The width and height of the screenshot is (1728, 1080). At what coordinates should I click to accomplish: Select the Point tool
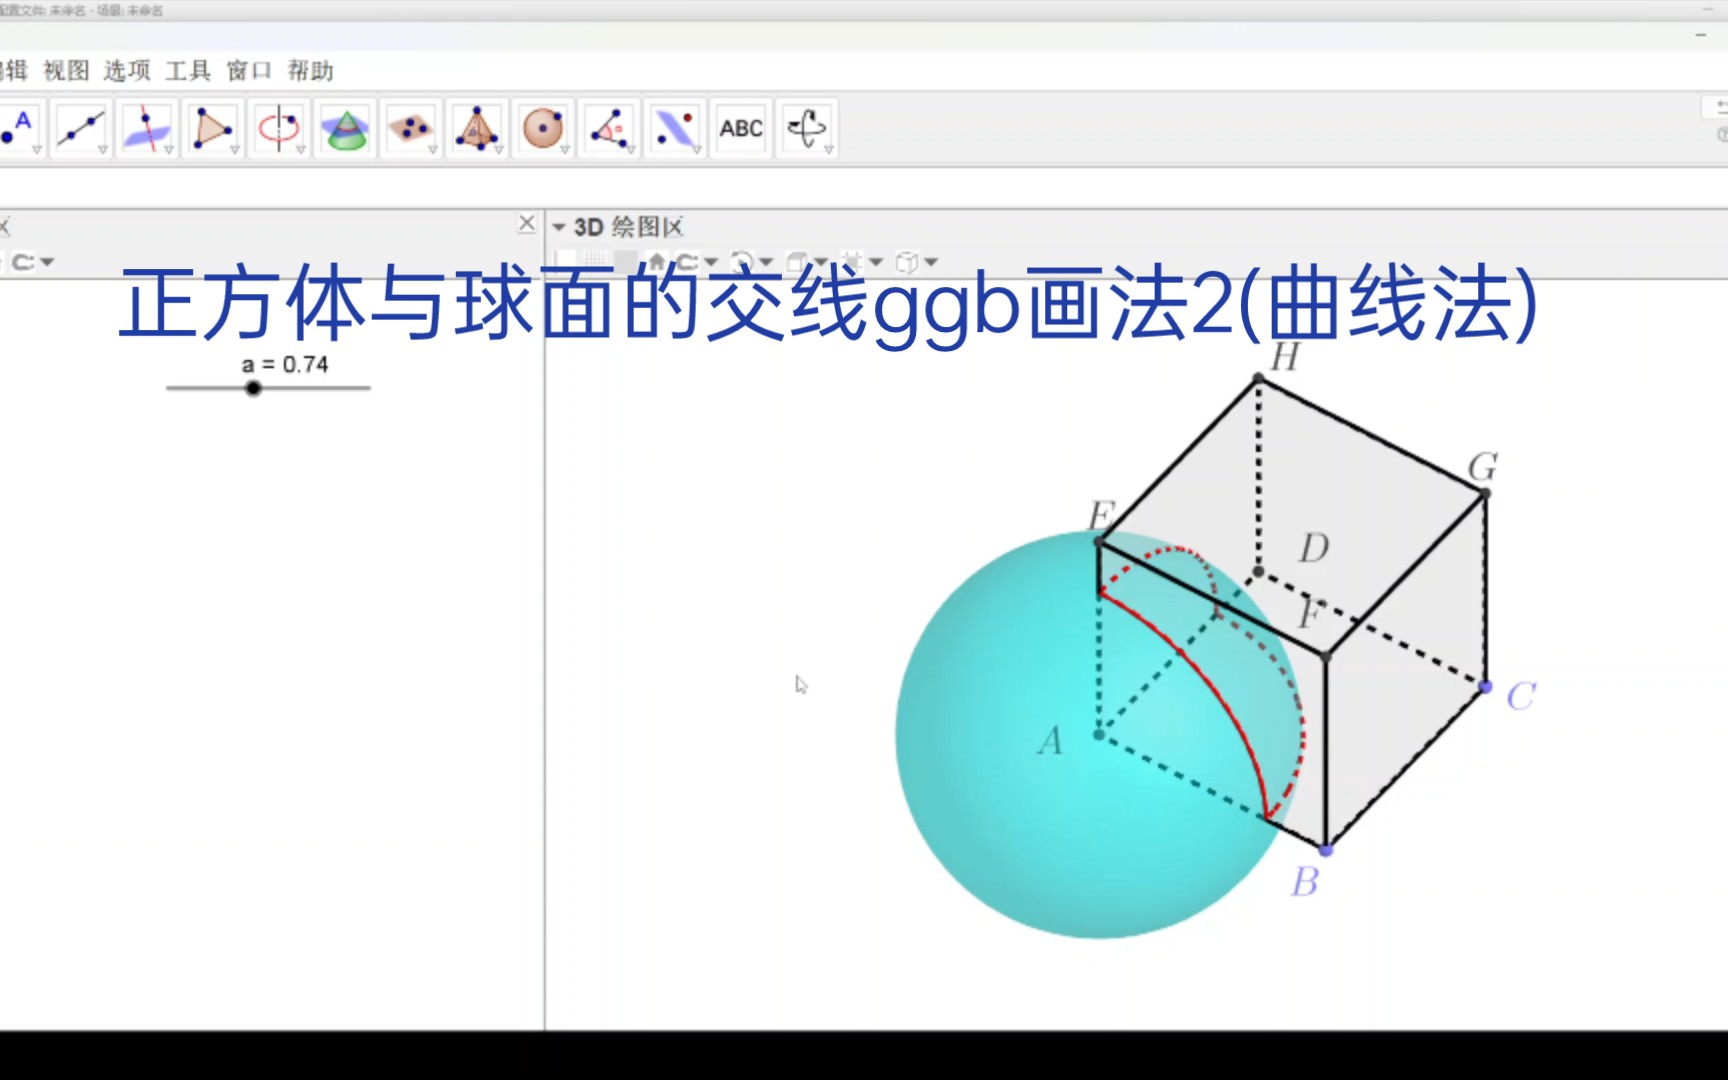click(x=15, y=128)
